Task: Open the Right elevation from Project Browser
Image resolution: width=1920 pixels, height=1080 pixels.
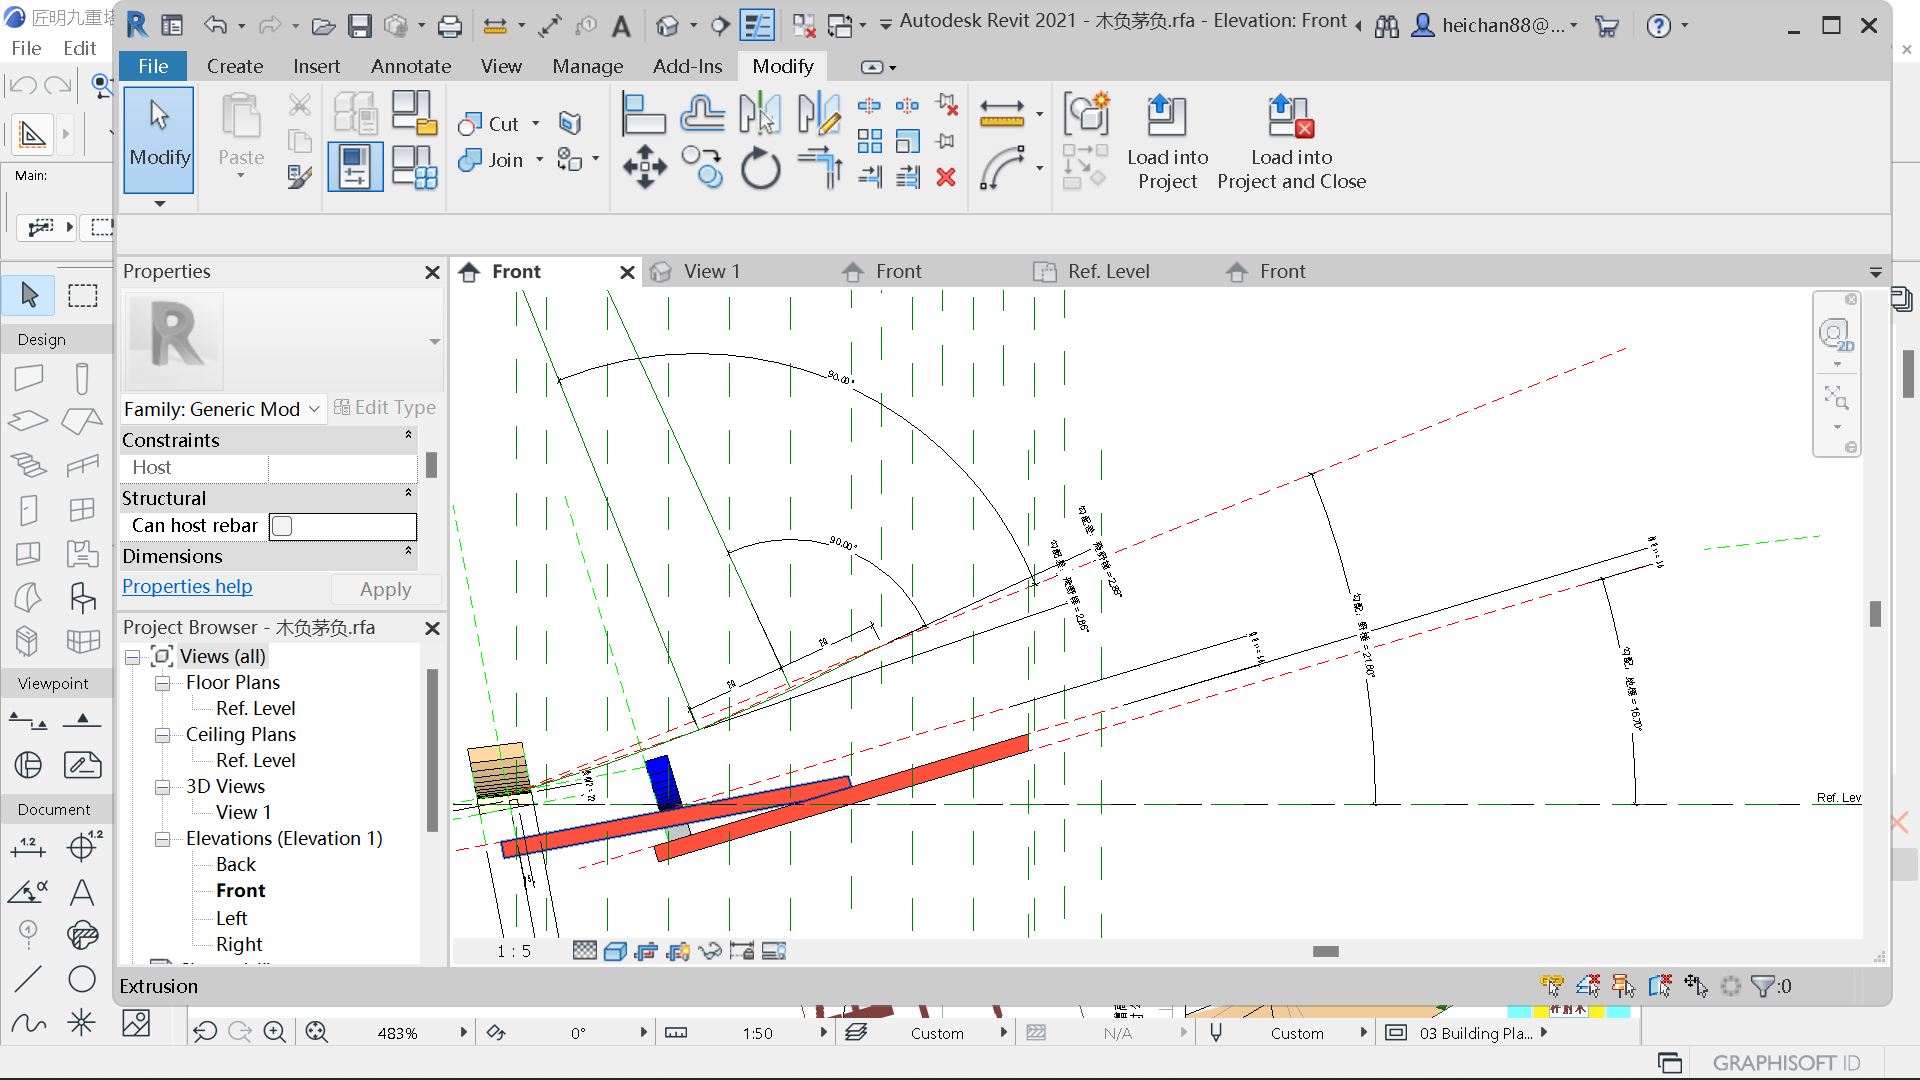Action: [236, 944]
